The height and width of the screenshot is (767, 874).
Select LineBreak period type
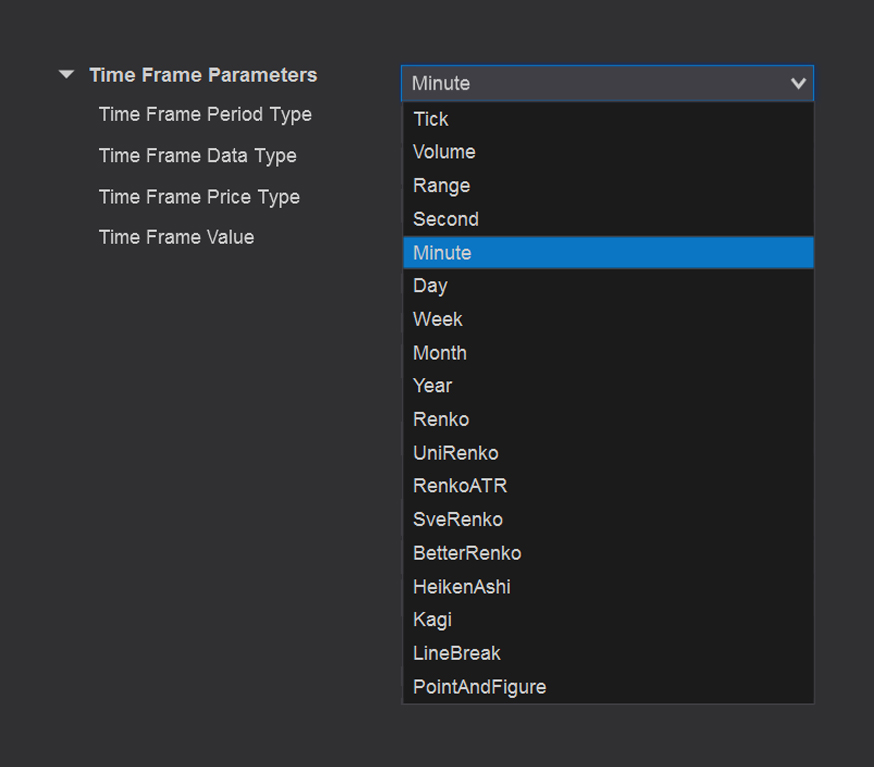point(457,653)
